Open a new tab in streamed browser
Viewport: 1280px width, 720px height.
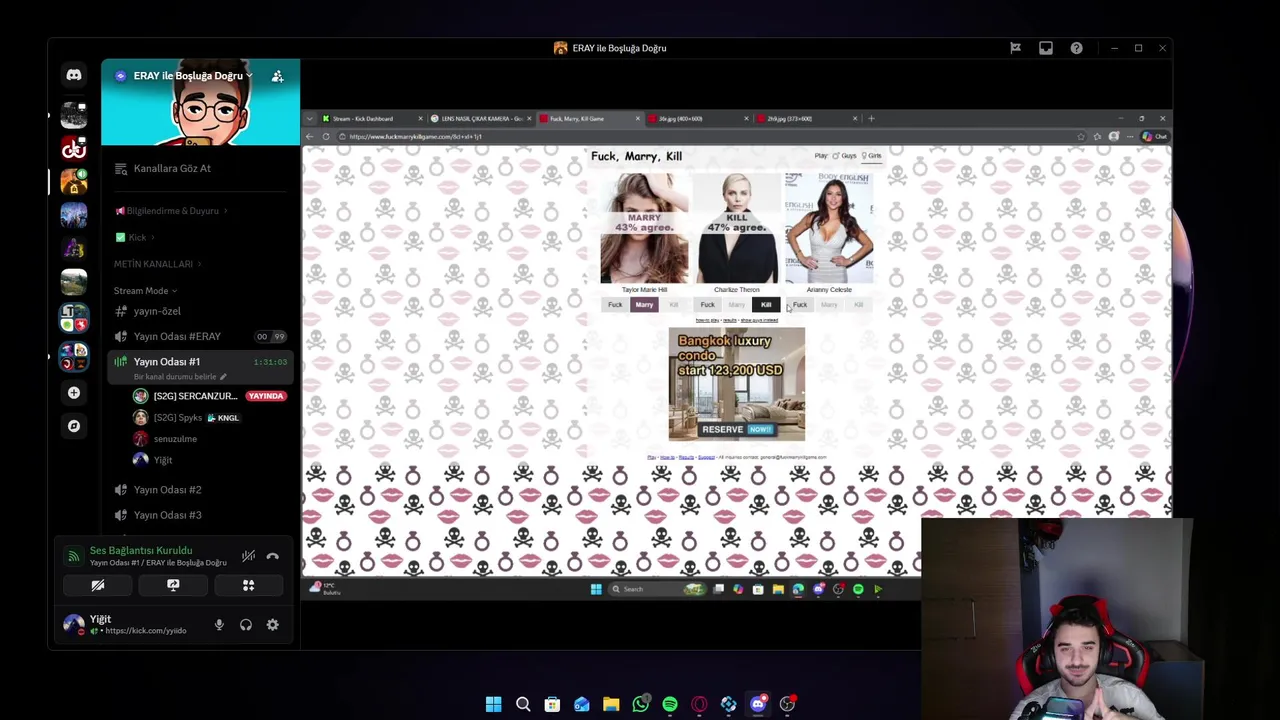[x=871, y=119]
